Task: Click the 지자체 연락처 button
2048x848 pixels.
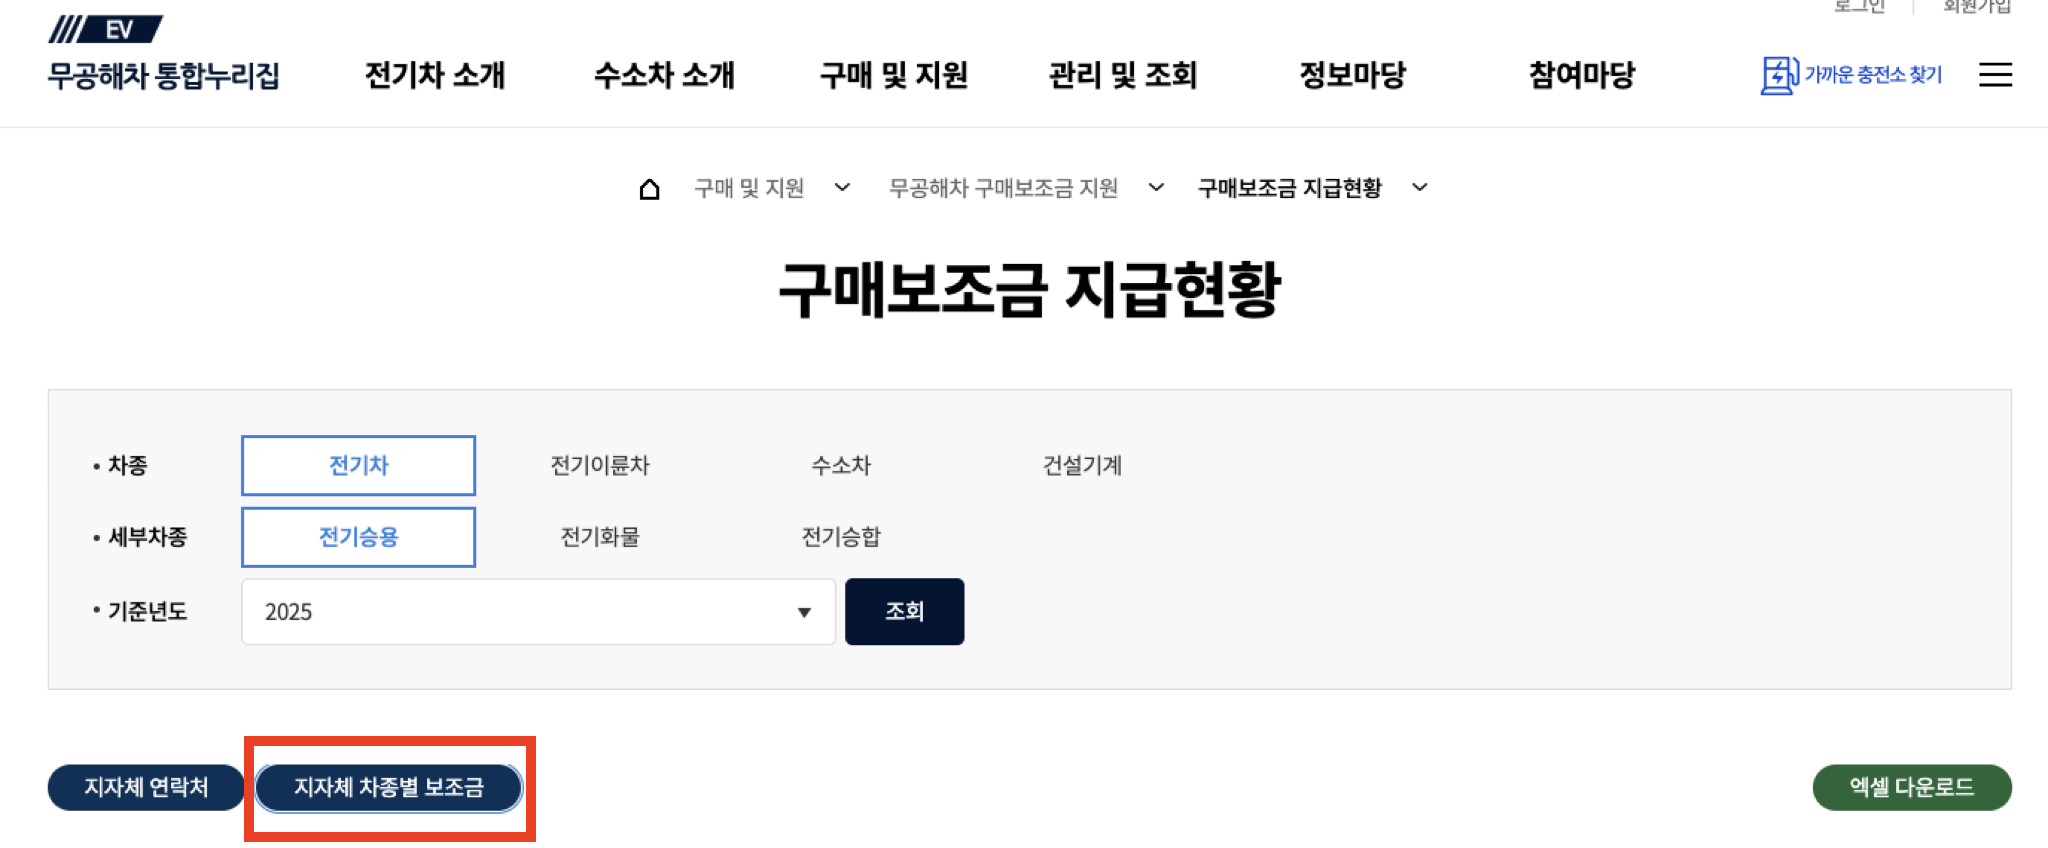Action: coord(146,788)
